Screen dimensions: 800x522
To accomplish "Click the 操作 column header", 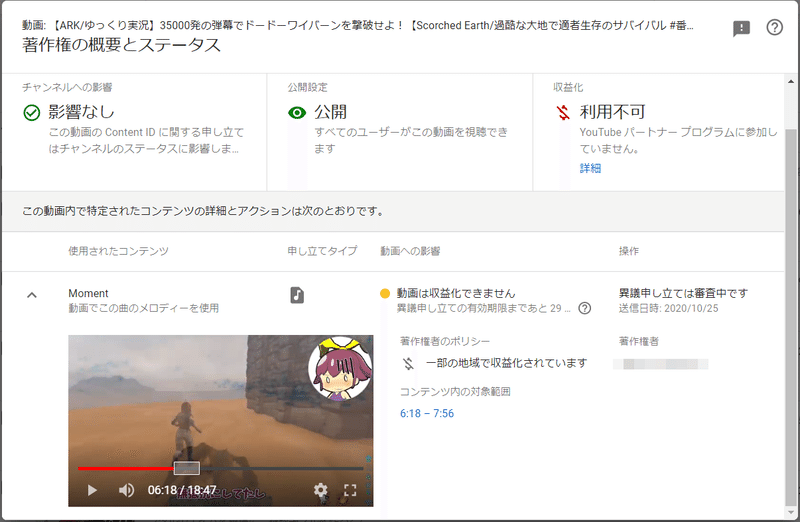I will (x=629, y=251).
